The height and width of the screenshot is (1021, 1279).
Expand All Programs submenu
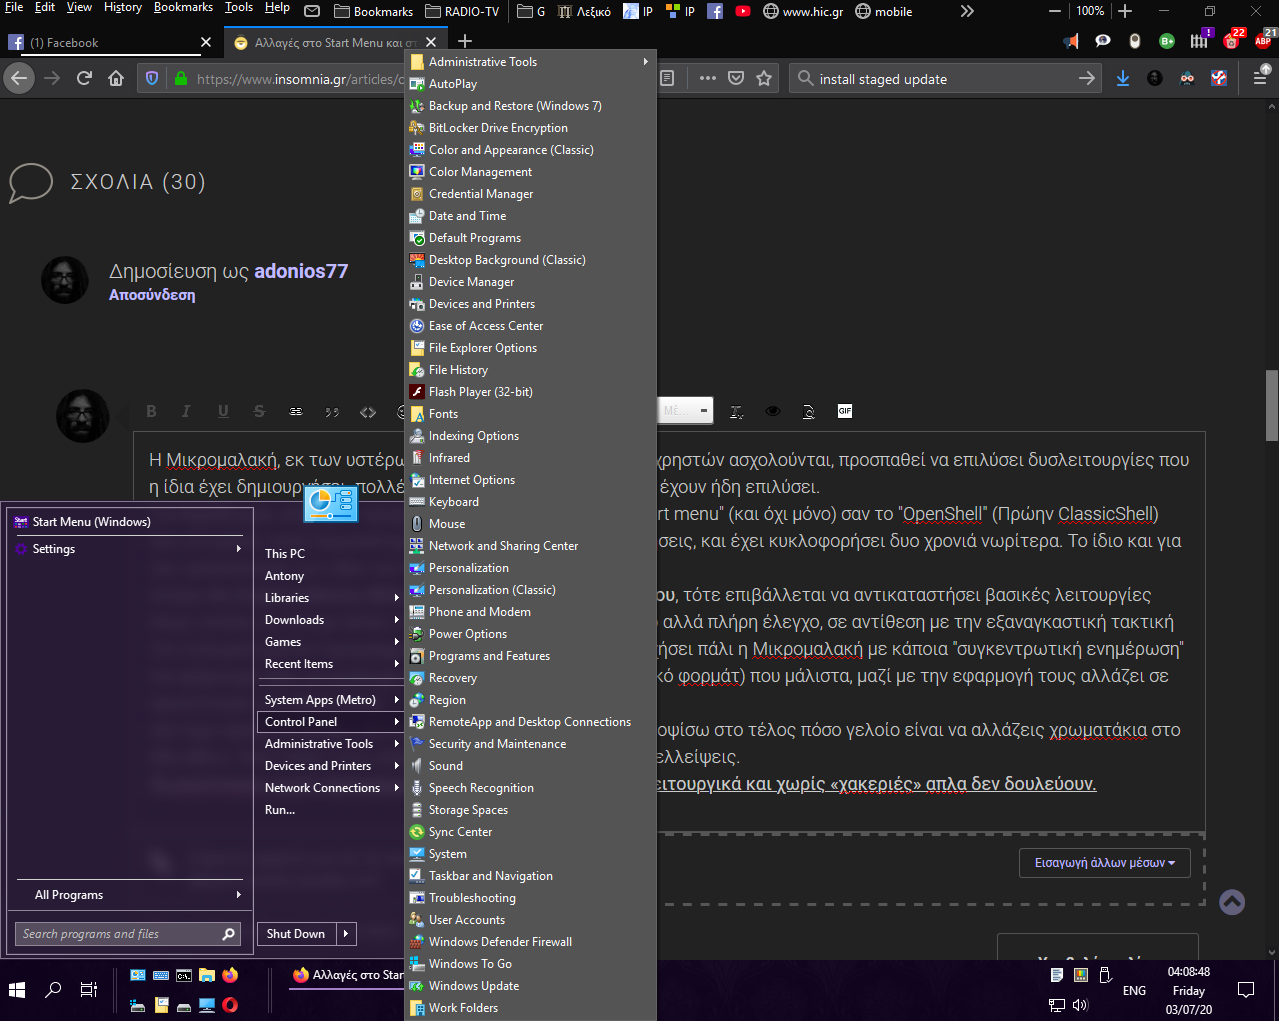[238, 895]
